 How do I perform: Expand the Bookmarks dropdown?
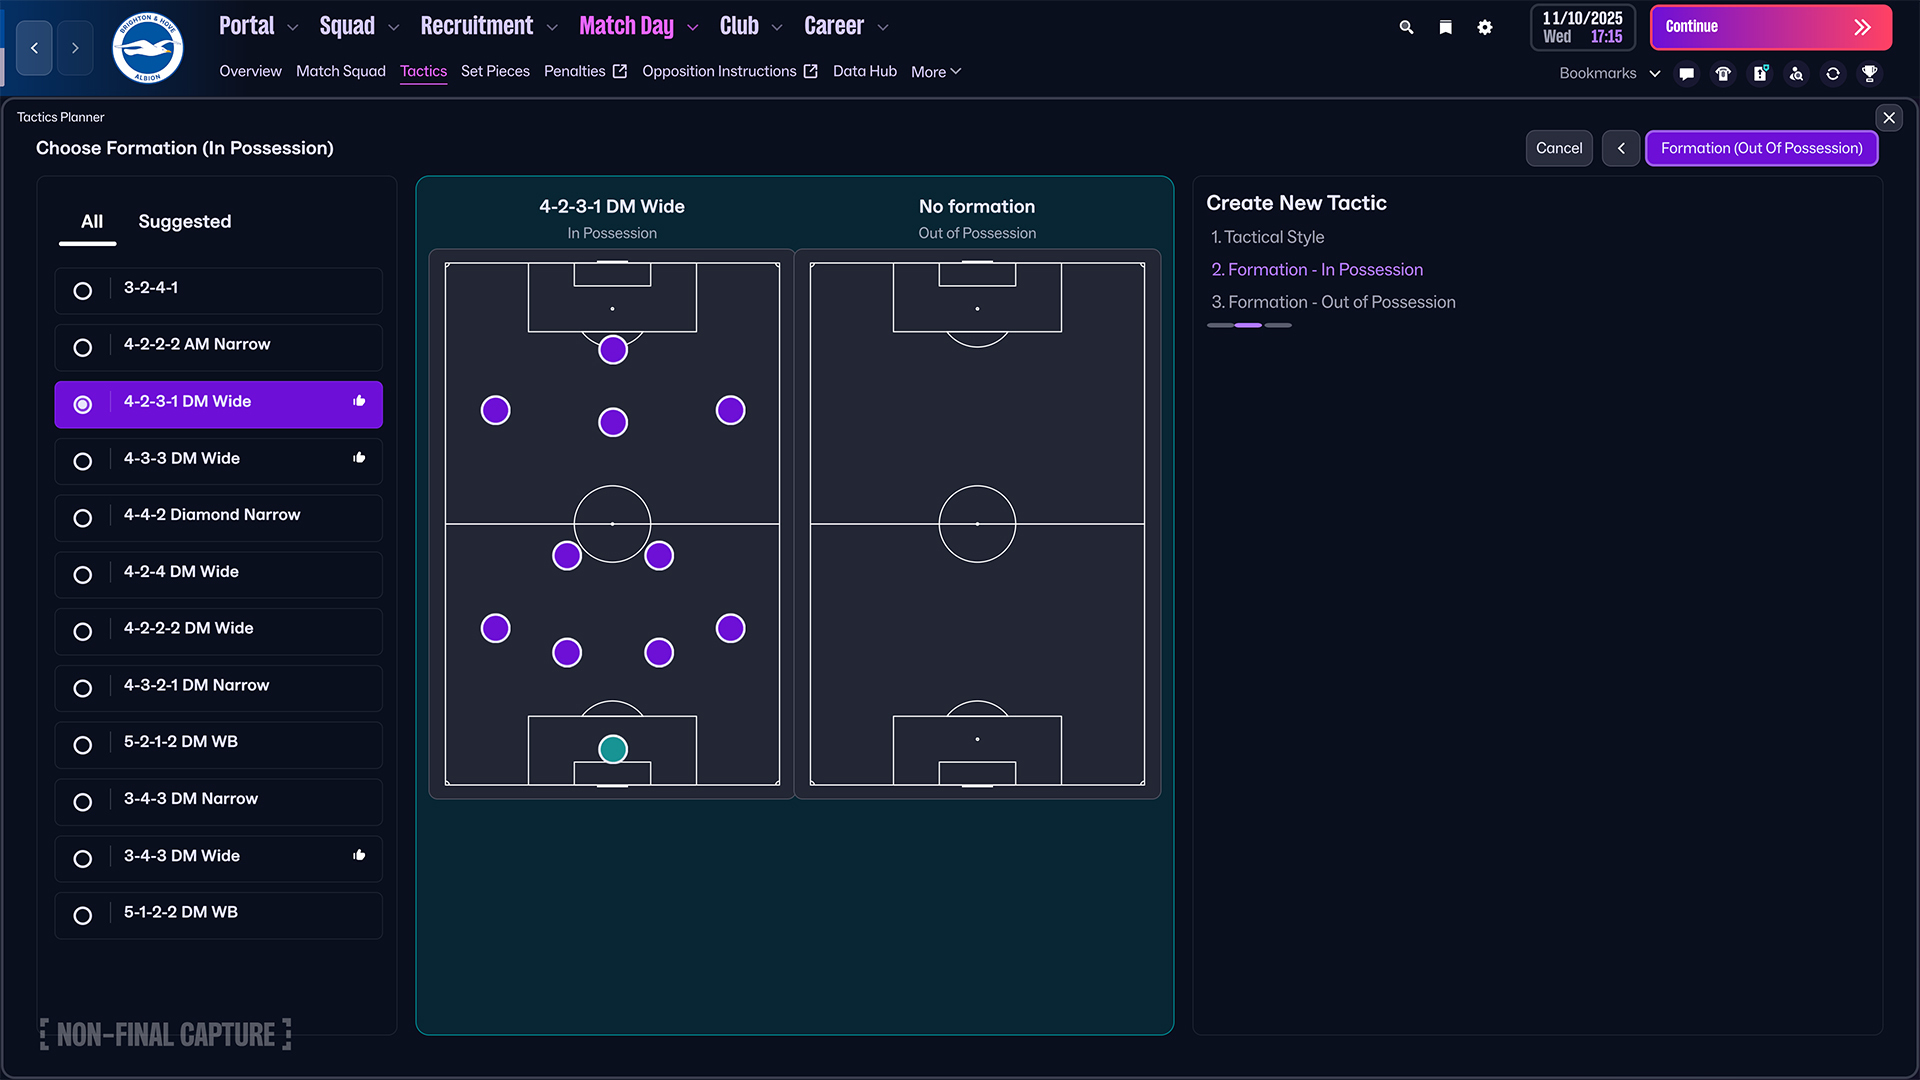1655,73
